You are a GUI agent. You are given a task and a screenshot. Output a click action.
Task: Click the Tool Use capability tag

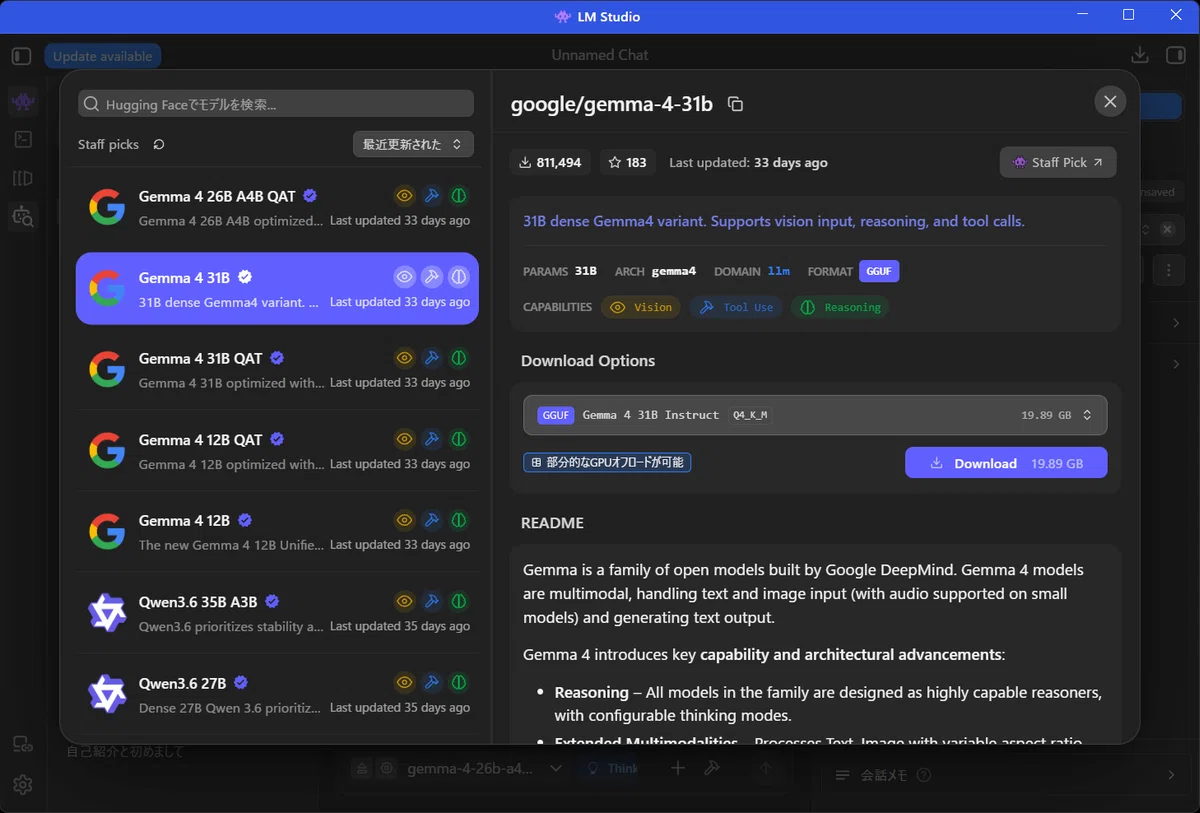coord(736,307)
